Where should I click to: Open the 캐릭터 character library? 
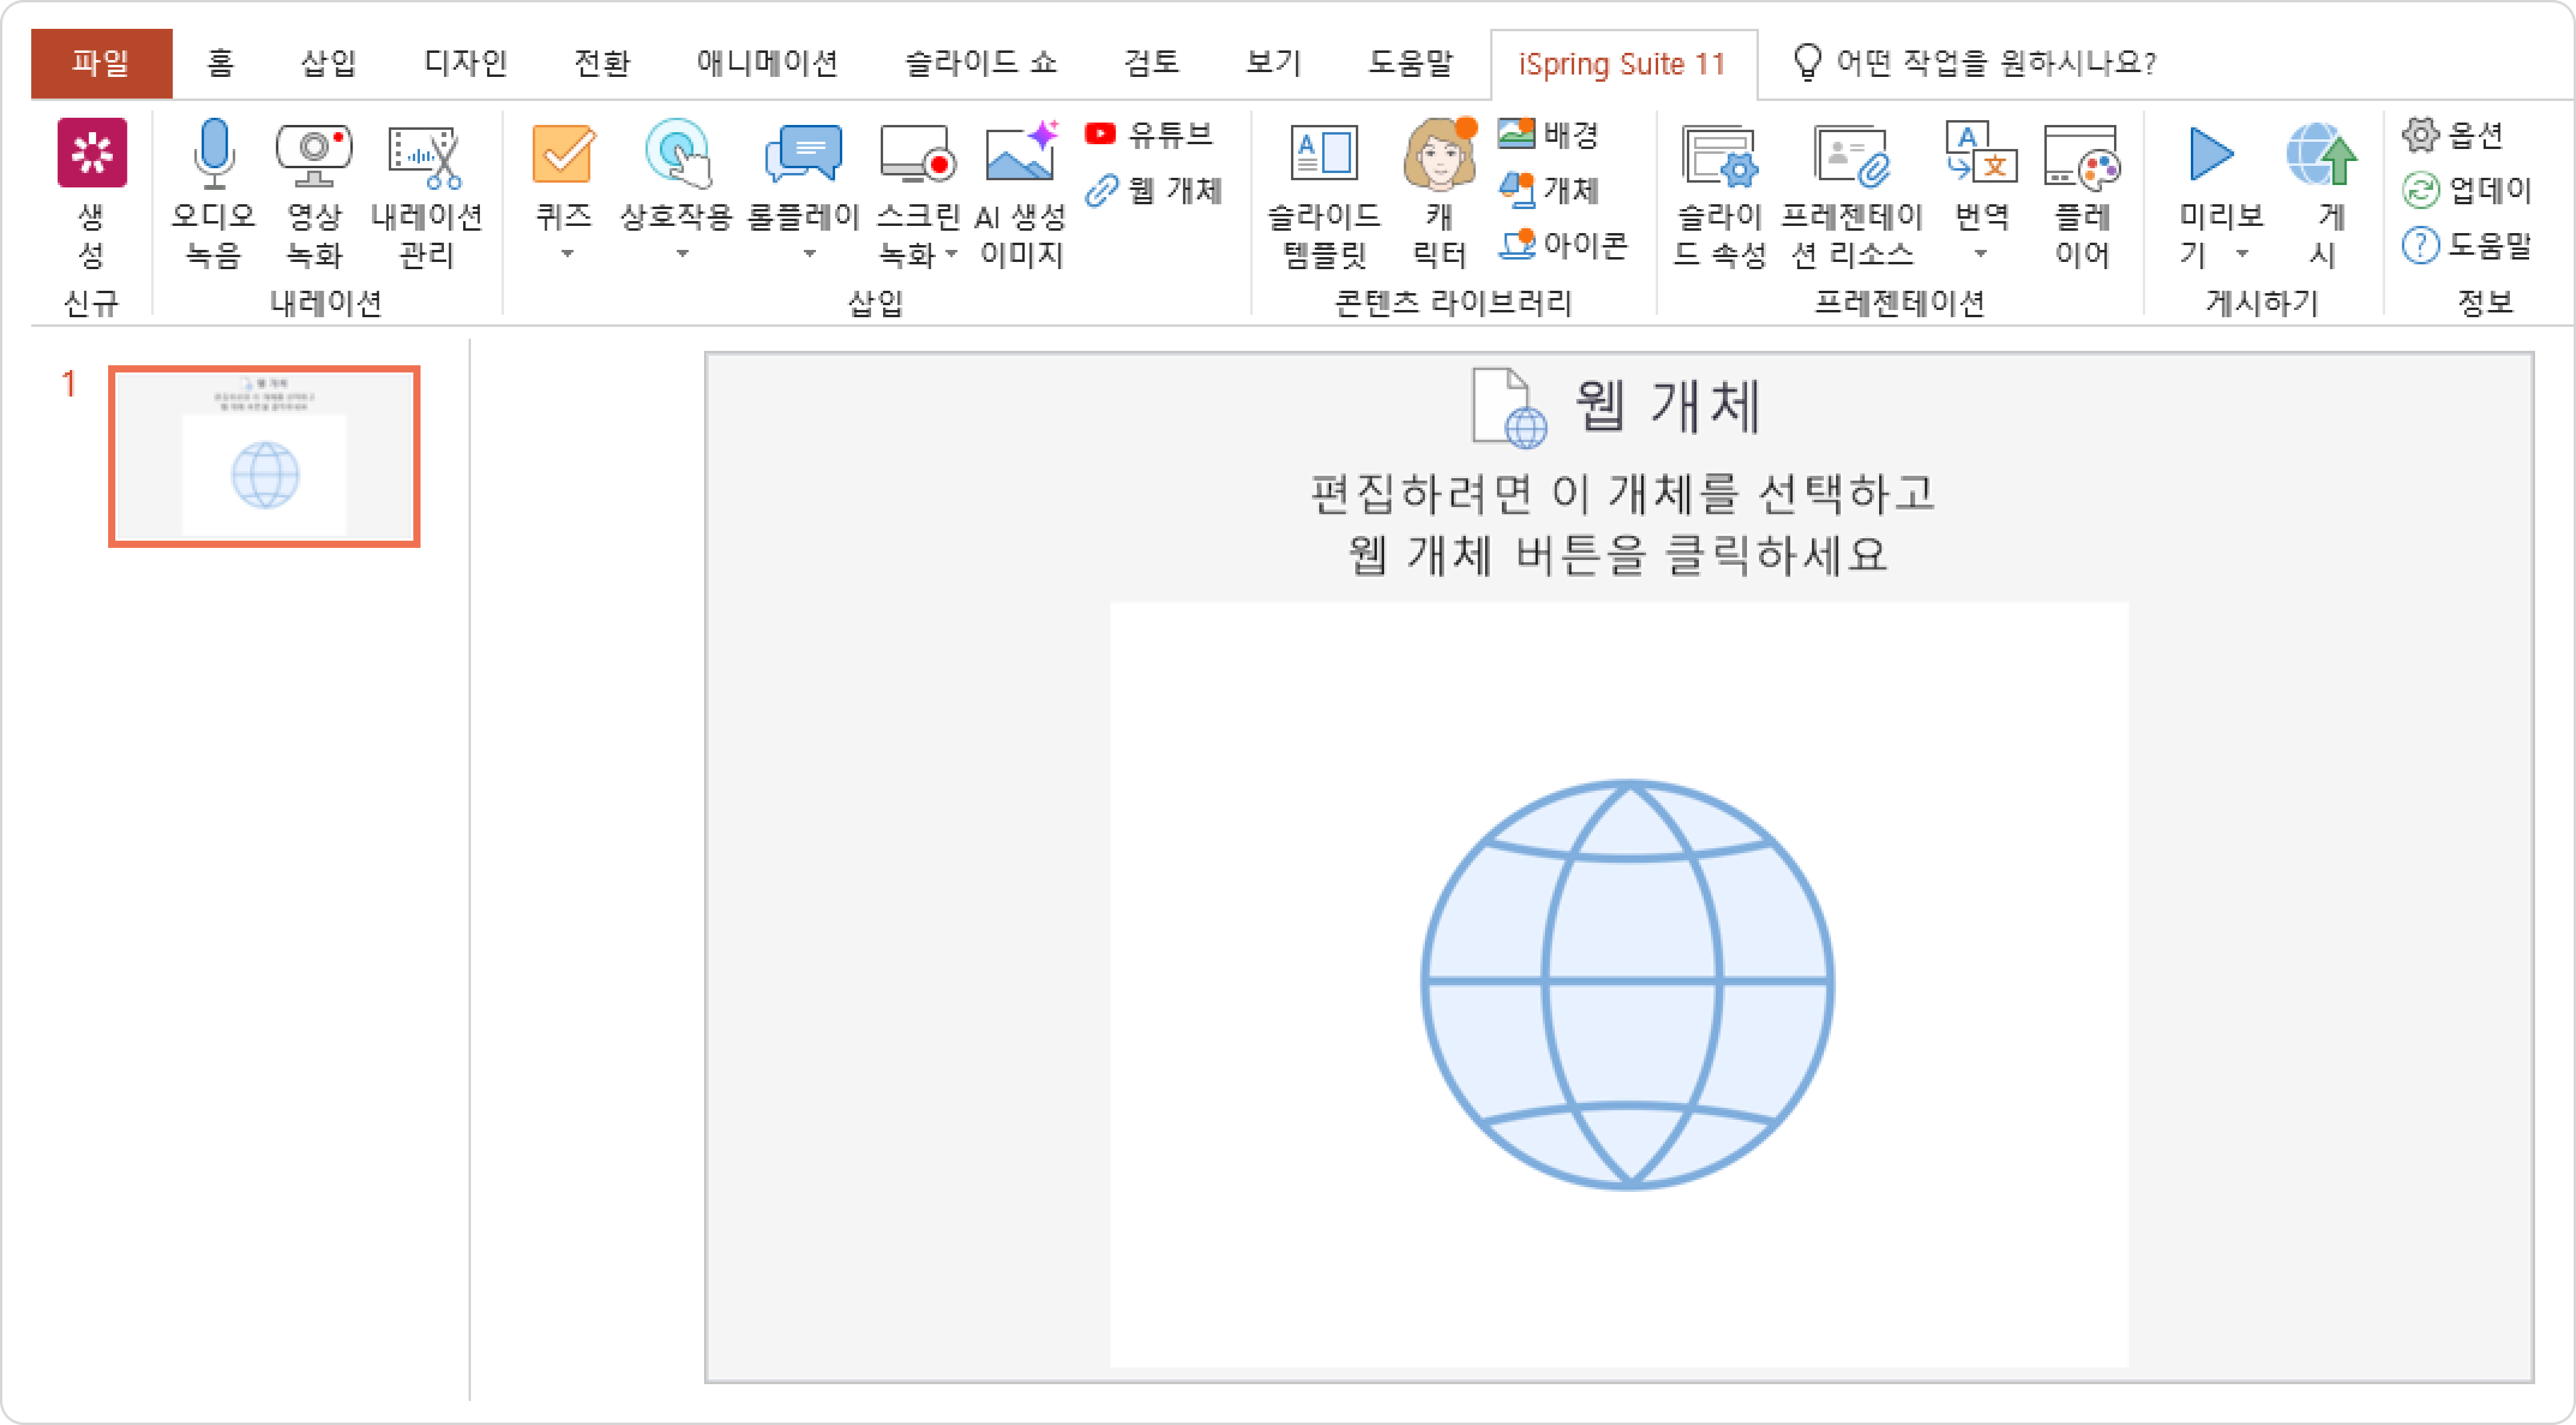tap(1438, 155)
